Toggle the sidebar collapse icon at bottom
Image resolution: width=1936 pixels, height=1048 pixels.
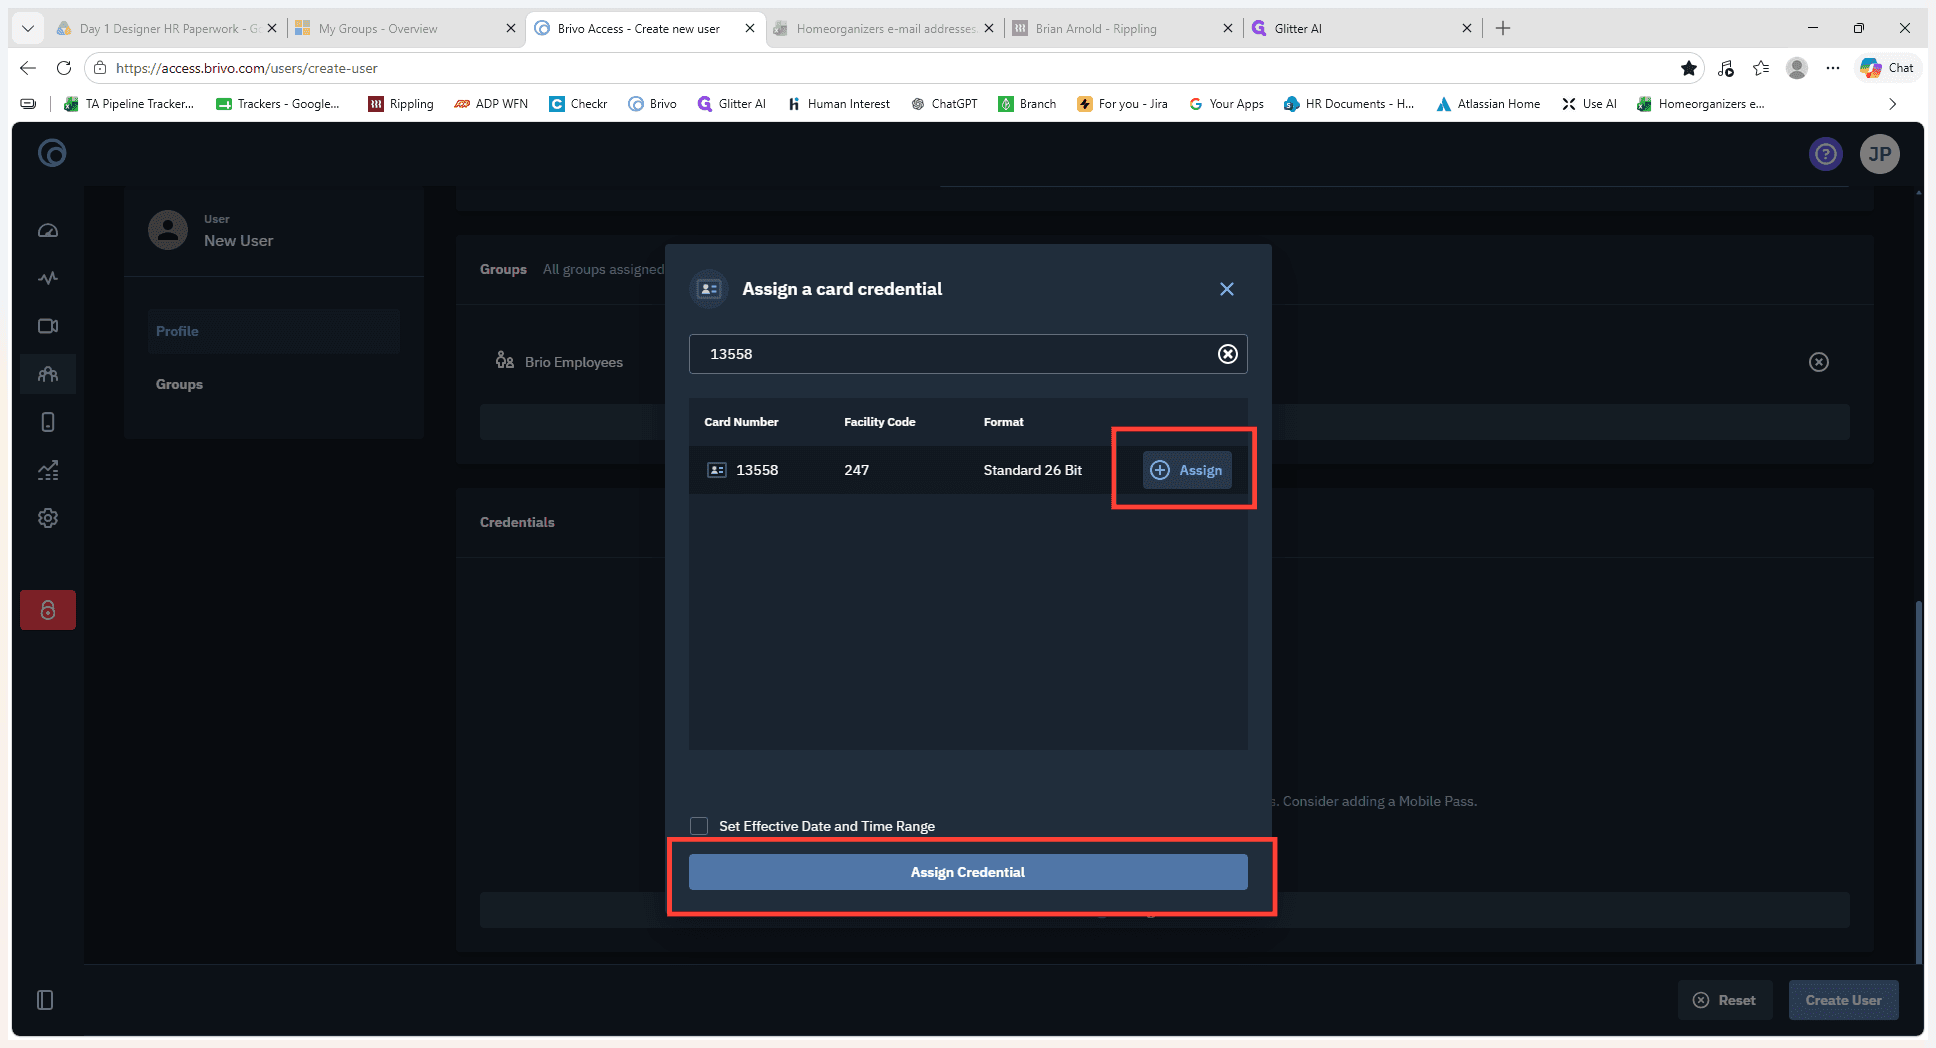point(45,1000)
